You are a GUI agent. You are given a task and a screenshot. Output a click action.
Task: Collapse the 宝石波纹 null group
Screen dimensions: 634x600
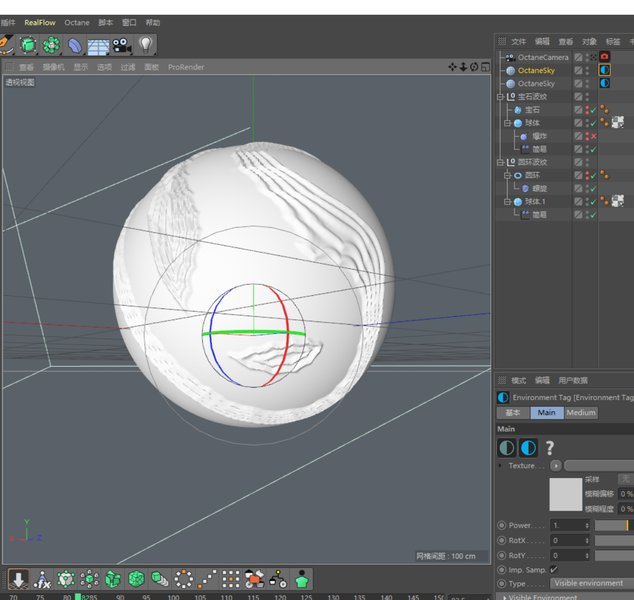point(501,97)
